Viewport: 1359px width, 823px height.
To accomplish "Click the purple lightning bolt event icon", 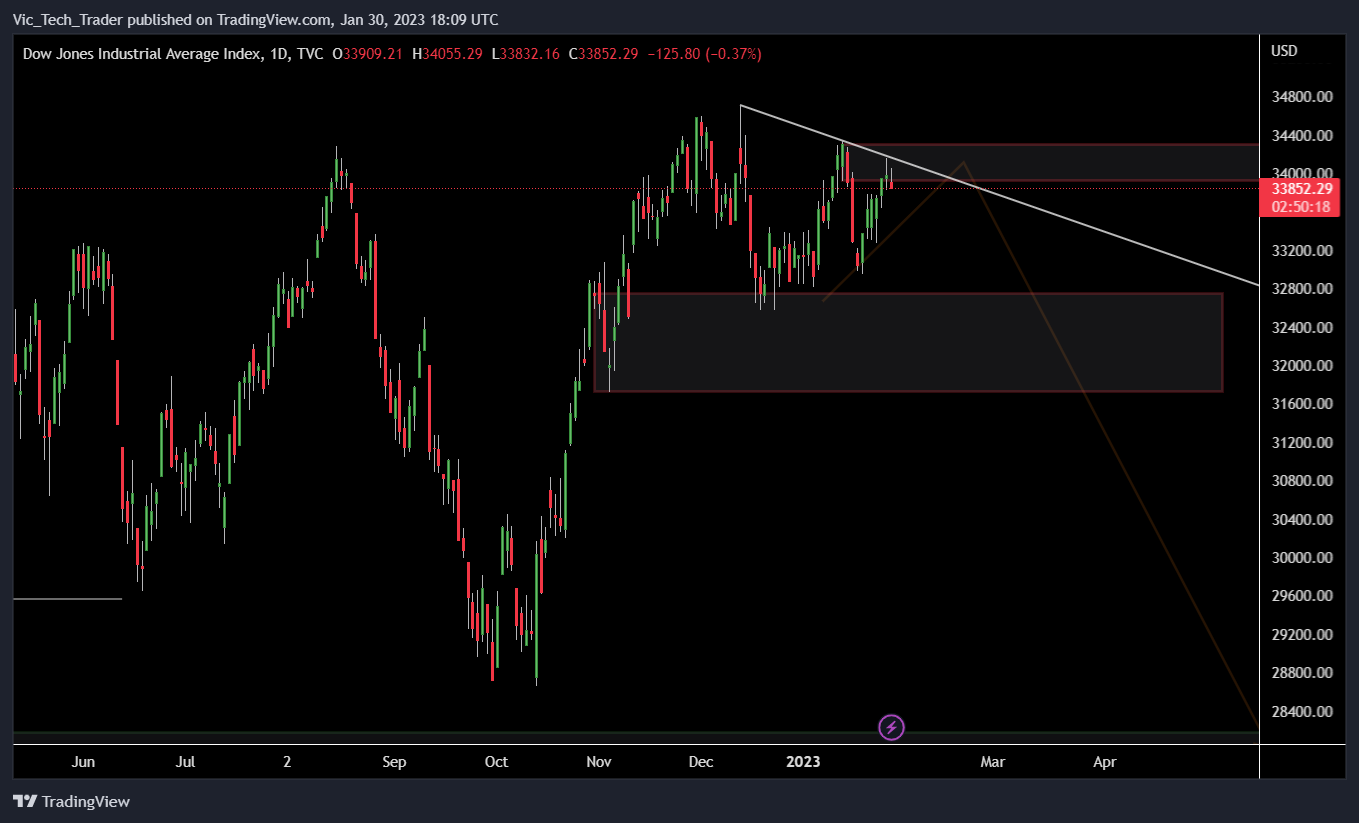I will click(891, 727).
